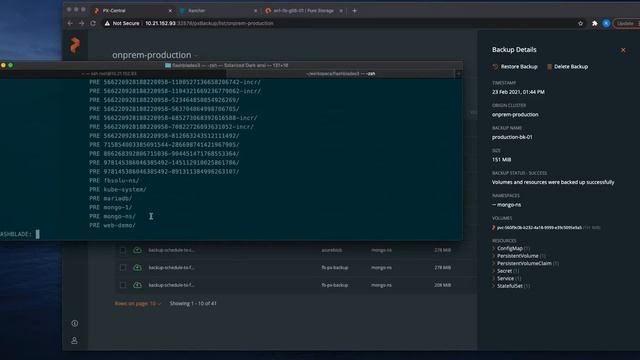640x360 pixels.
Task: Switch to the Pure Storage browser tab
Action: click(x=304, y=11)
